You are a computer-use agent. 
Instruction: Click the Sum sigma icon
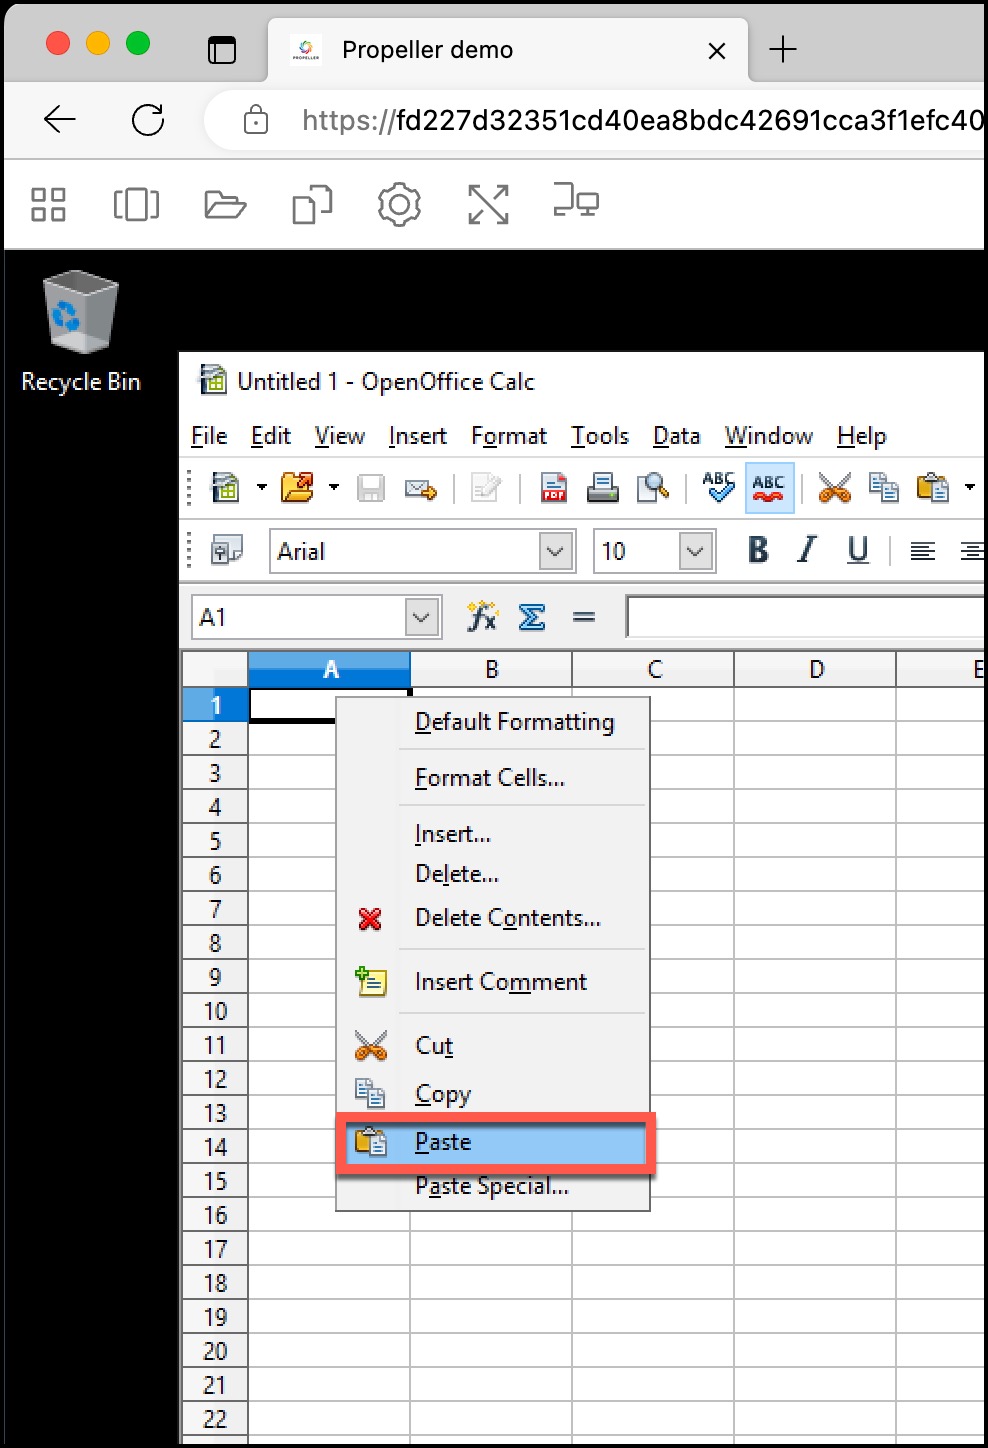coord(532,617)
